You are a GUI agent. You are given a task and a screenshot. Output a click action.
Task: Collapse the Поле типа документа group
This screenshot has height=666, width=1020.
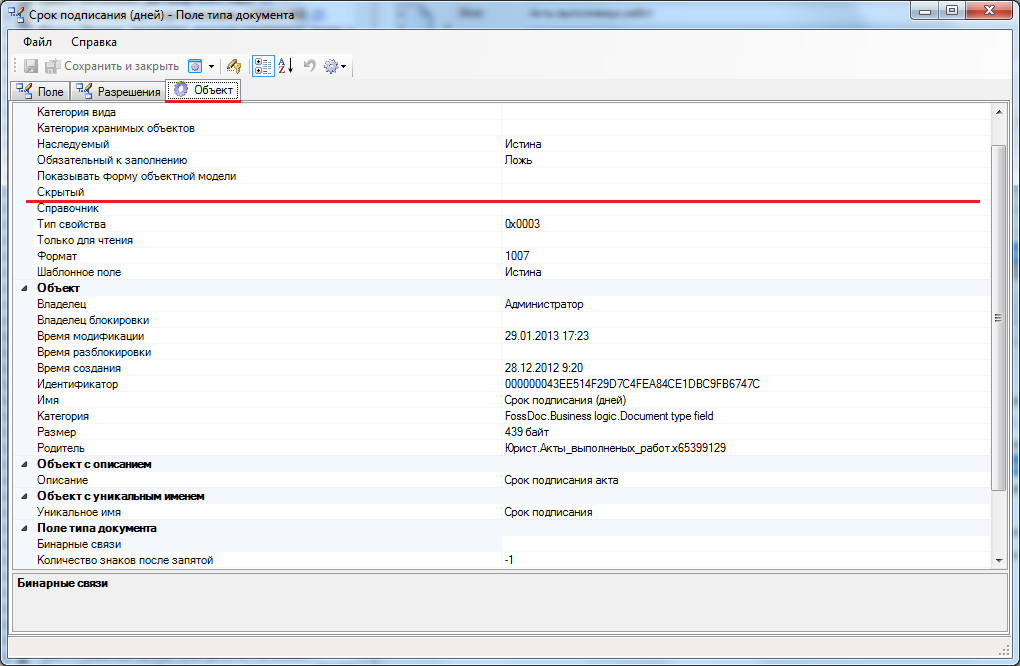tap(23, 528)
